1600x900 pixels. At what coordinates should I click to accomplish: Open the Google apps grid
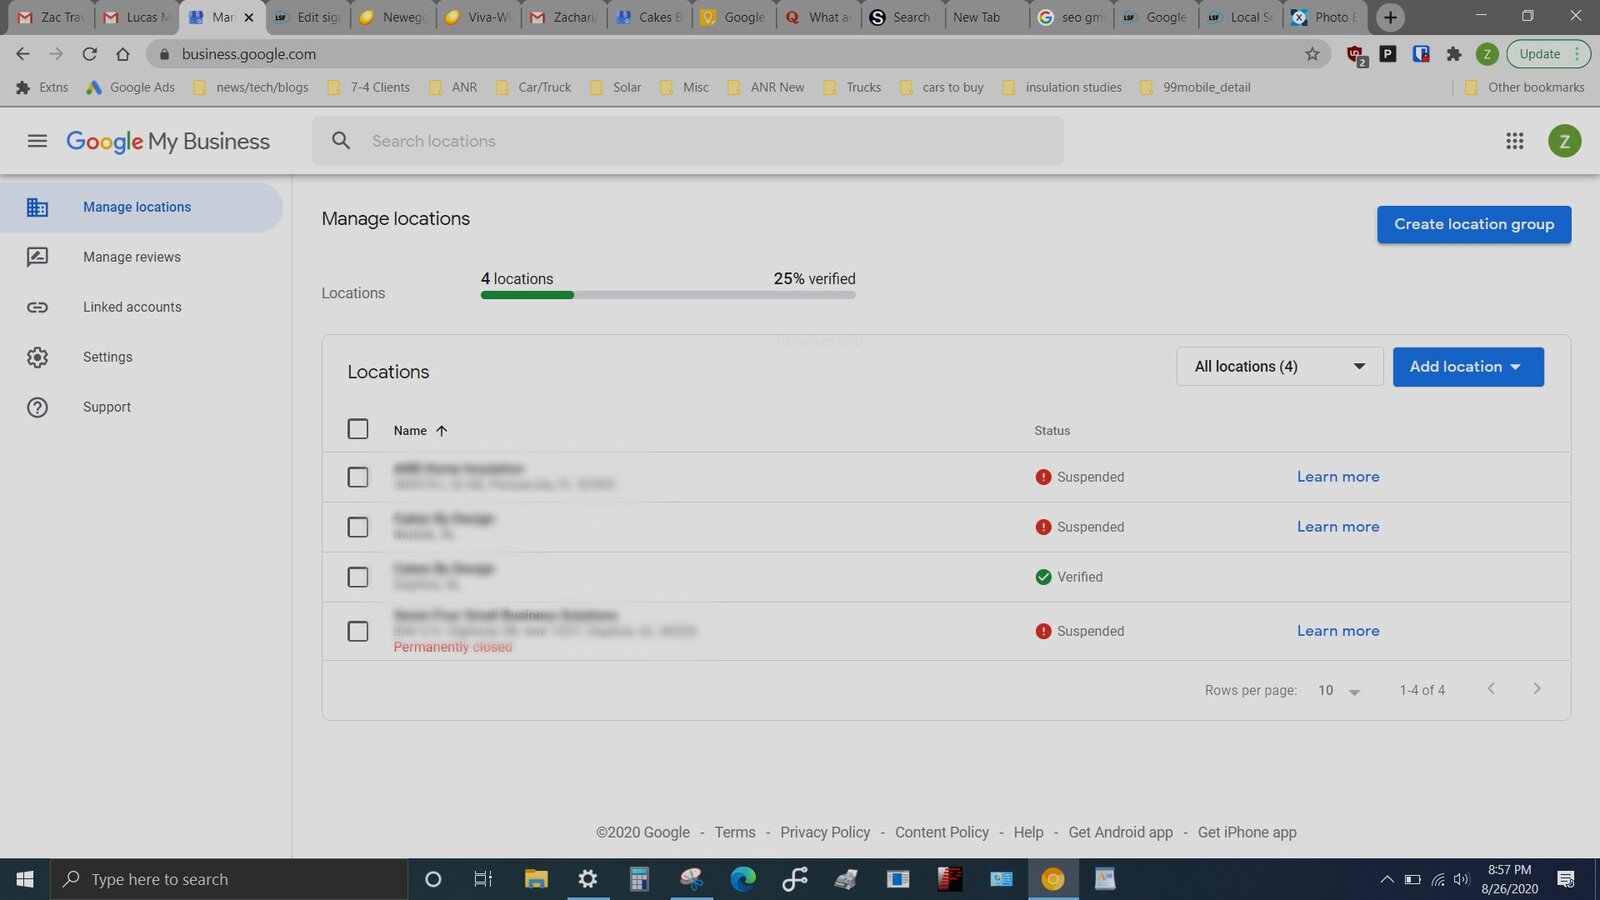pyautogui.click(x=1514, y=141)
